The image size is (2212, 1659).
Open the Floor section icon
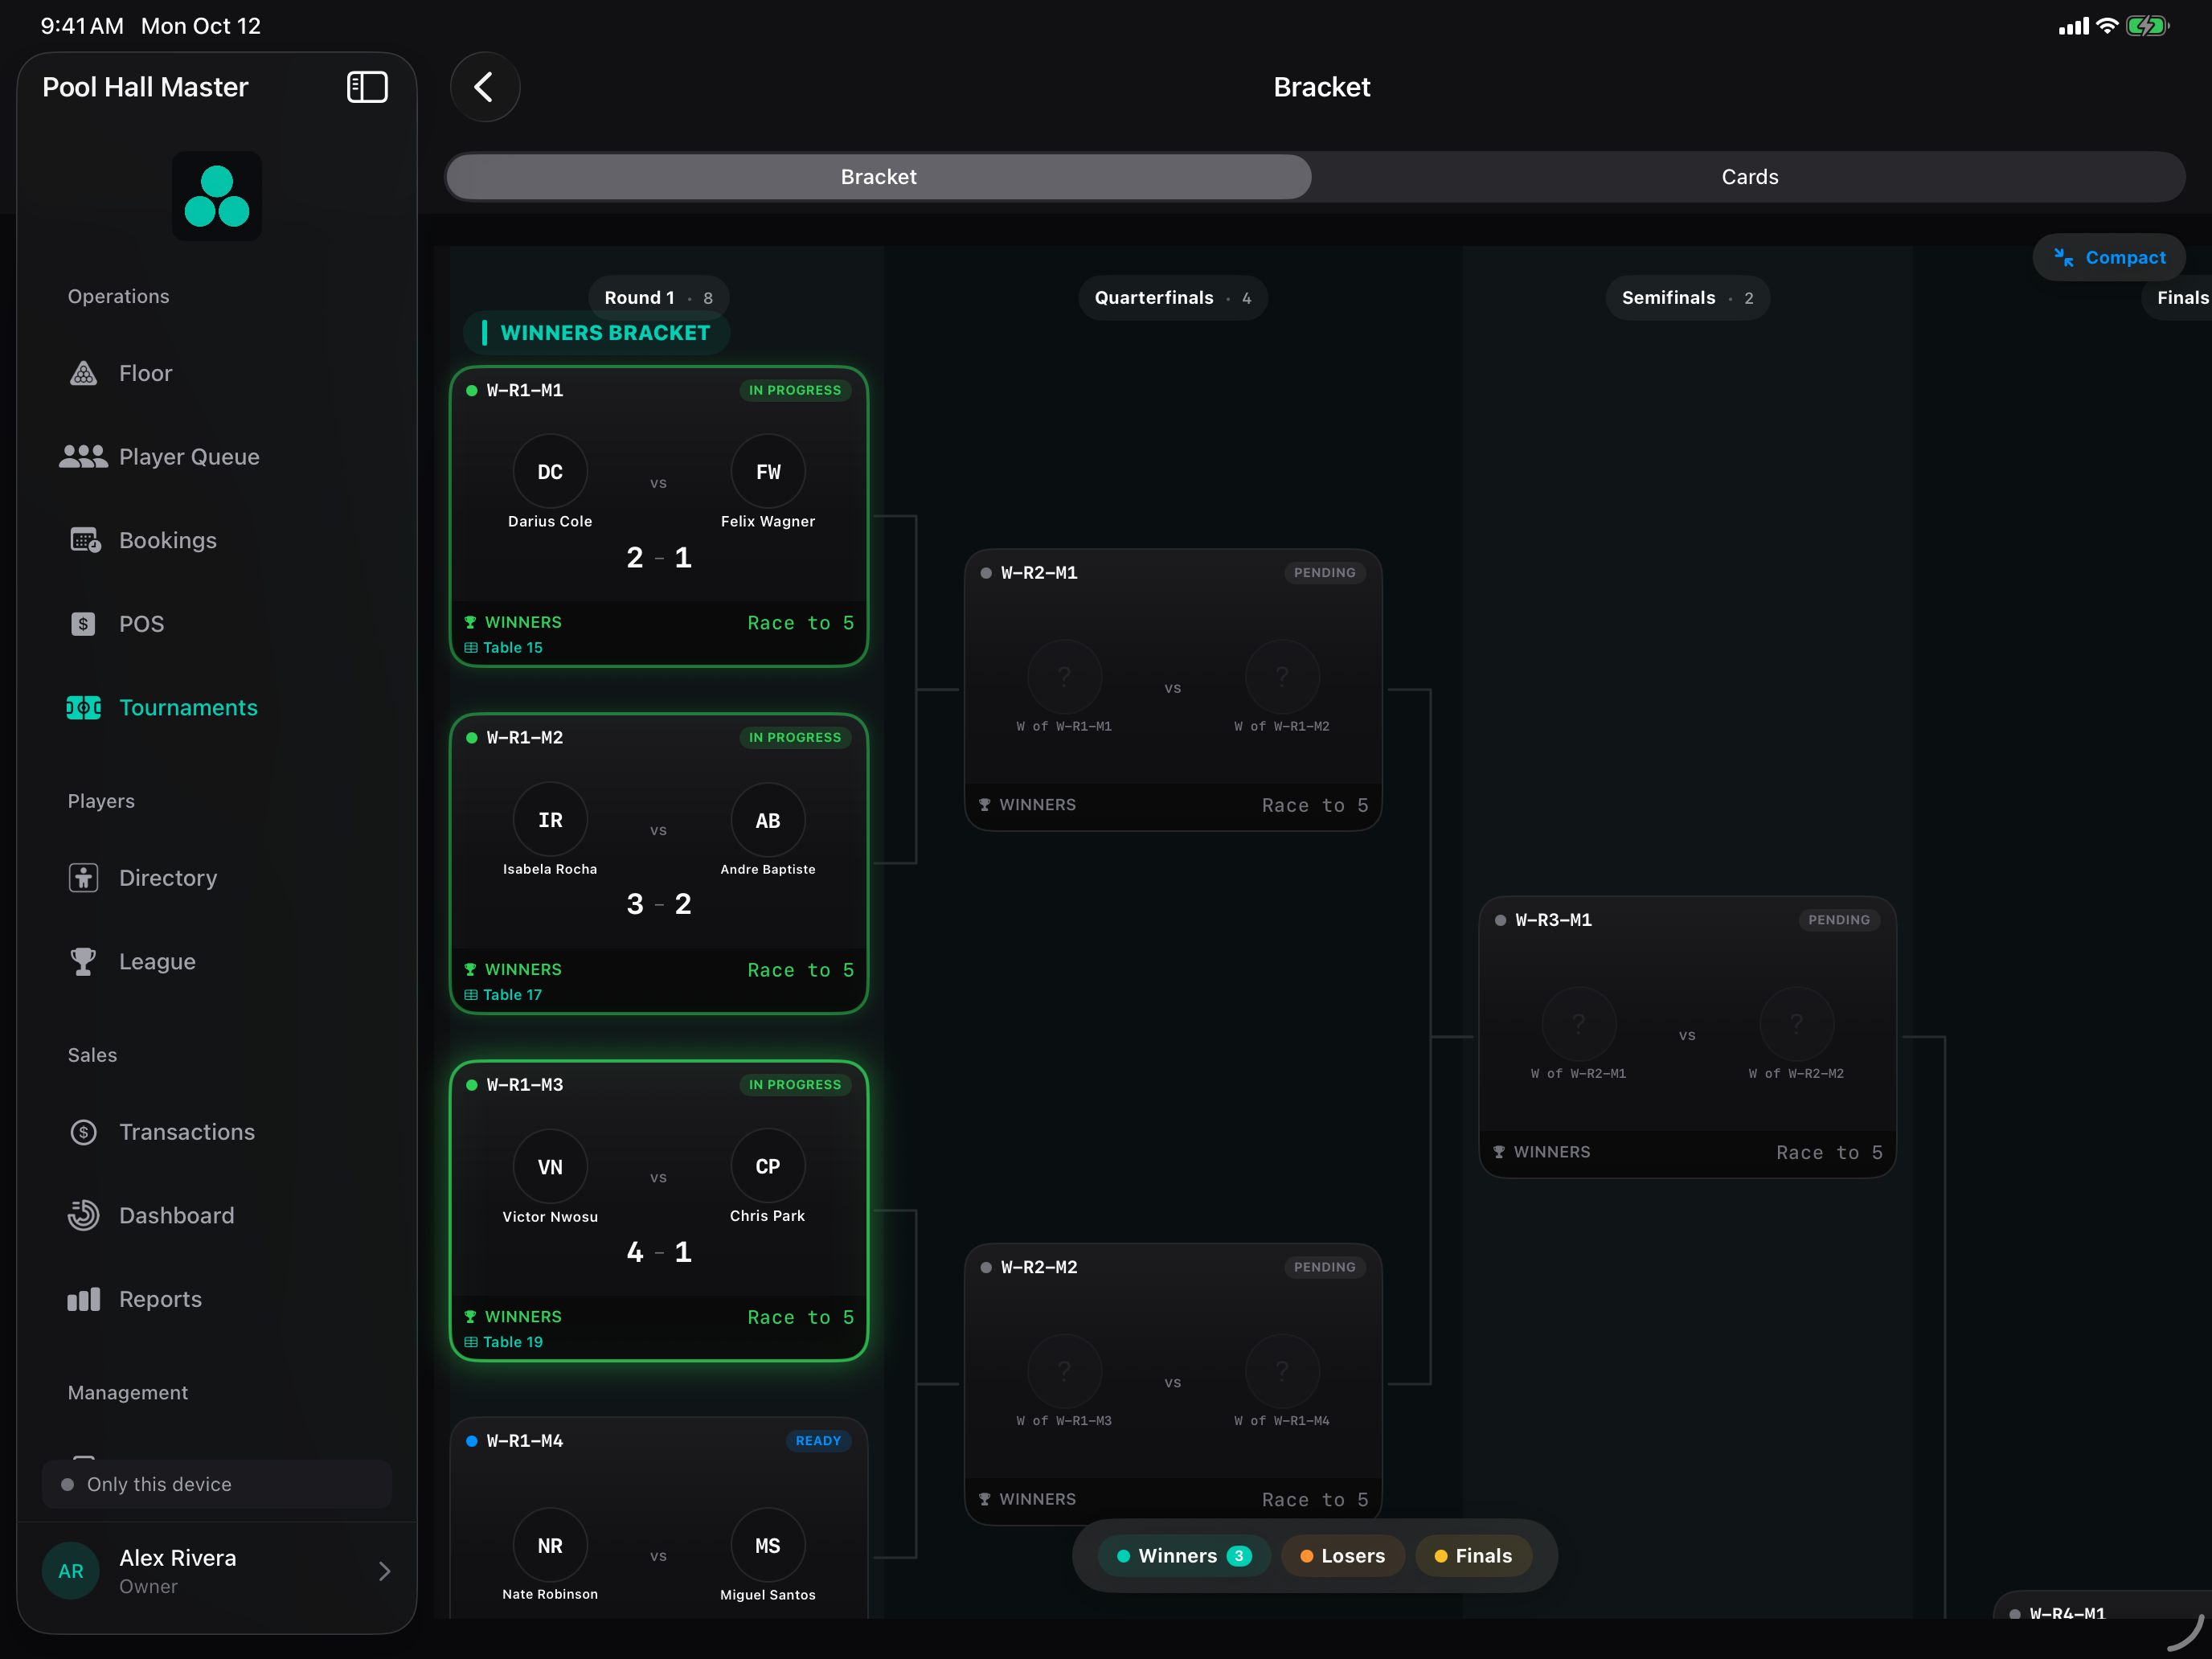coord(83,373)
